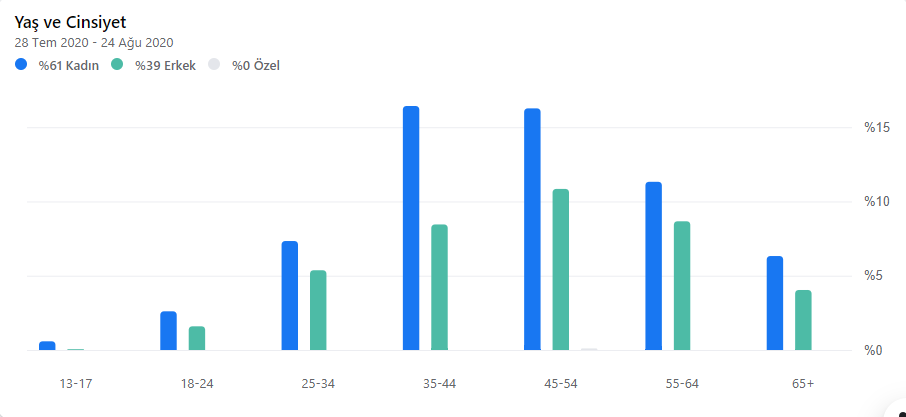Click the date range 28 Tem 2020 text
The width and height of the screenshot is (906, 417).
click(51, 43)
